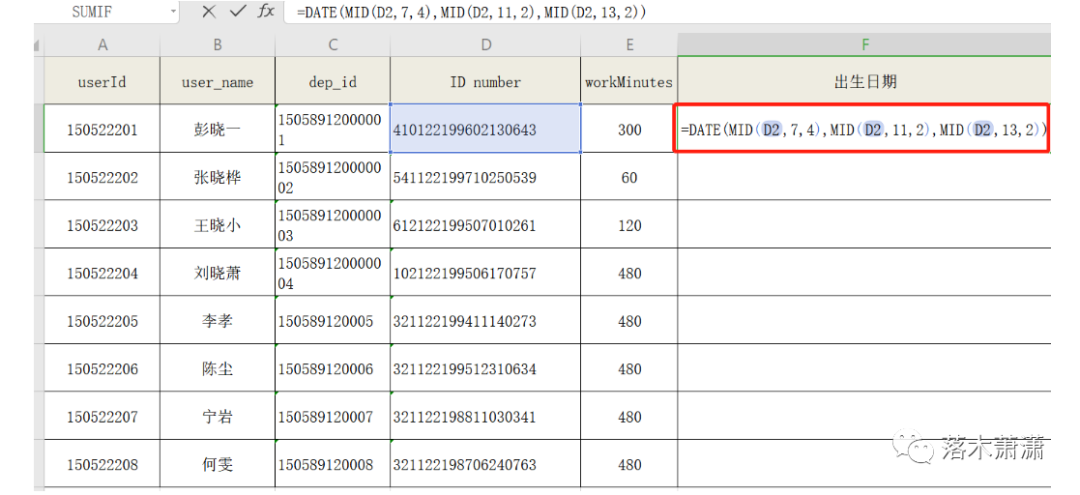Select ID number 321122198811030341
1080x495 pixels.
486,417
